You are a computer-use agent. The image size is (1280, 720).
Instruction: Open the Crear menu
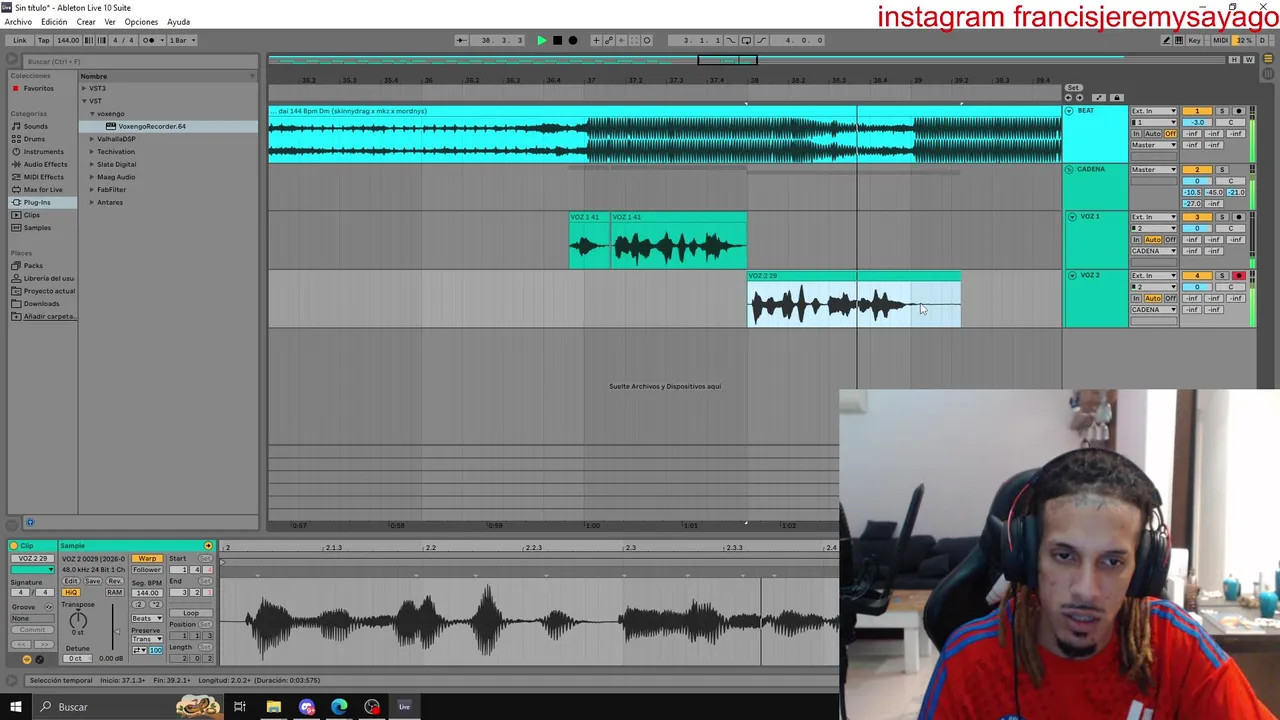(86, 22)
